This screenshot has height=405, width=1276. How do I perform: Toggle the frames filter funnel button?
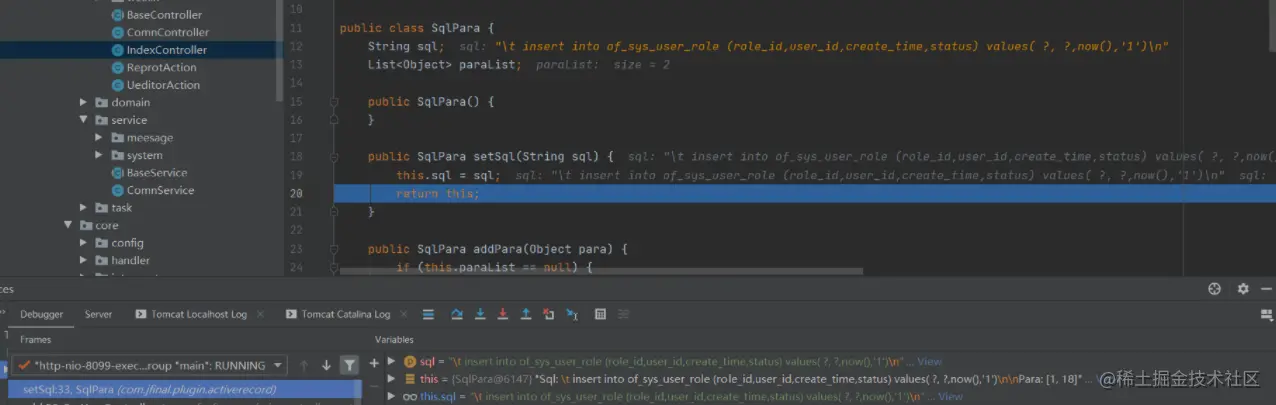[x=349, y=366]
